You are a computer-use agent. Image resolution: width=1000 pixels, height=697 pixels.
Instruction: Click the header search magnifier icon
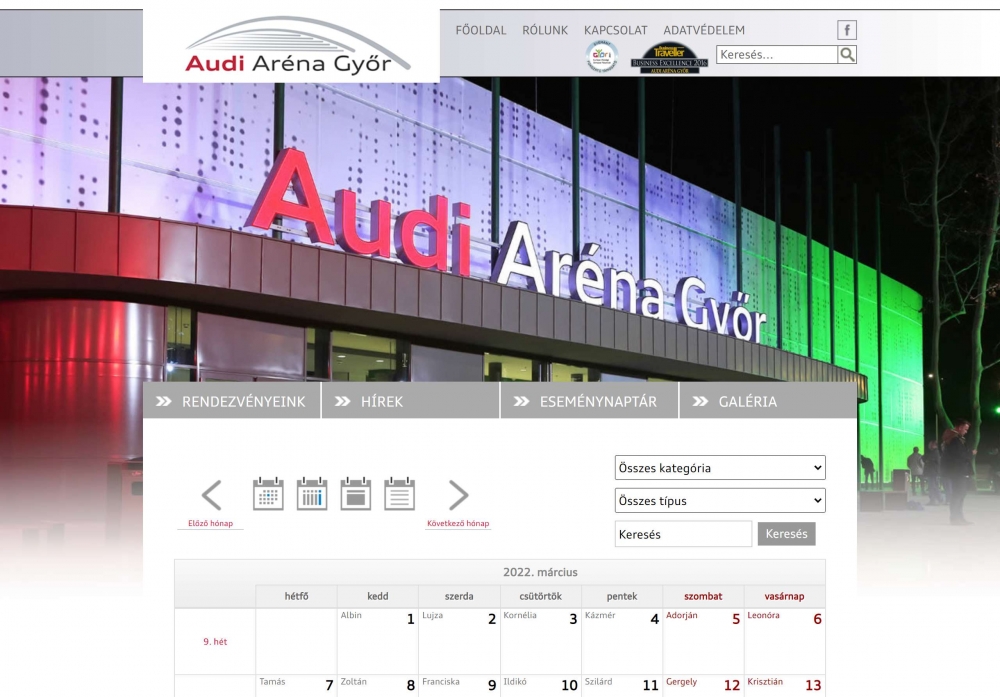tap(847, 55)
